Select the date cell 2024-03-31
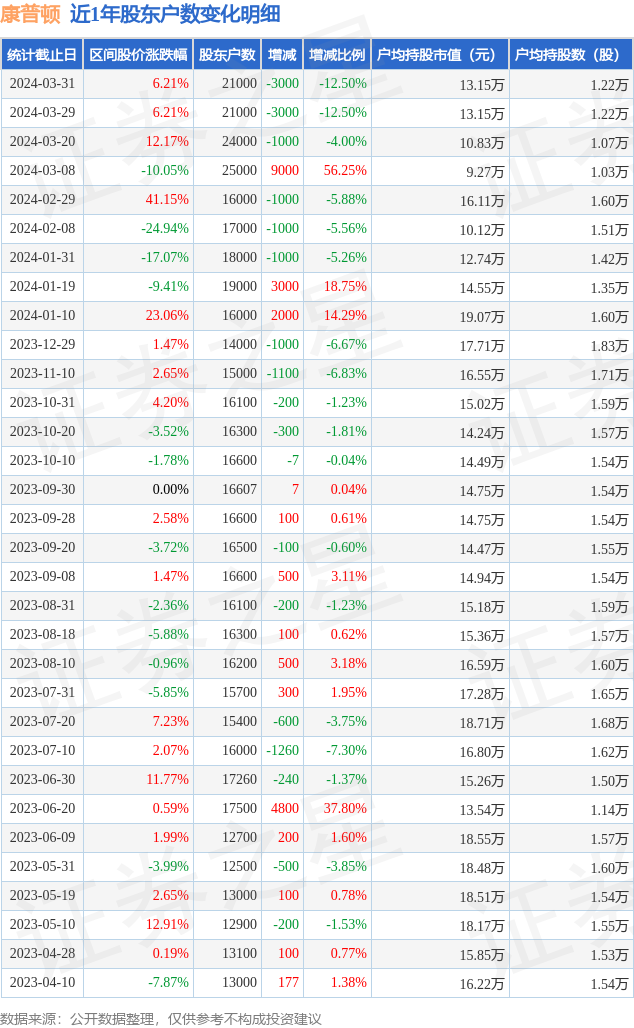 [43, 84]
